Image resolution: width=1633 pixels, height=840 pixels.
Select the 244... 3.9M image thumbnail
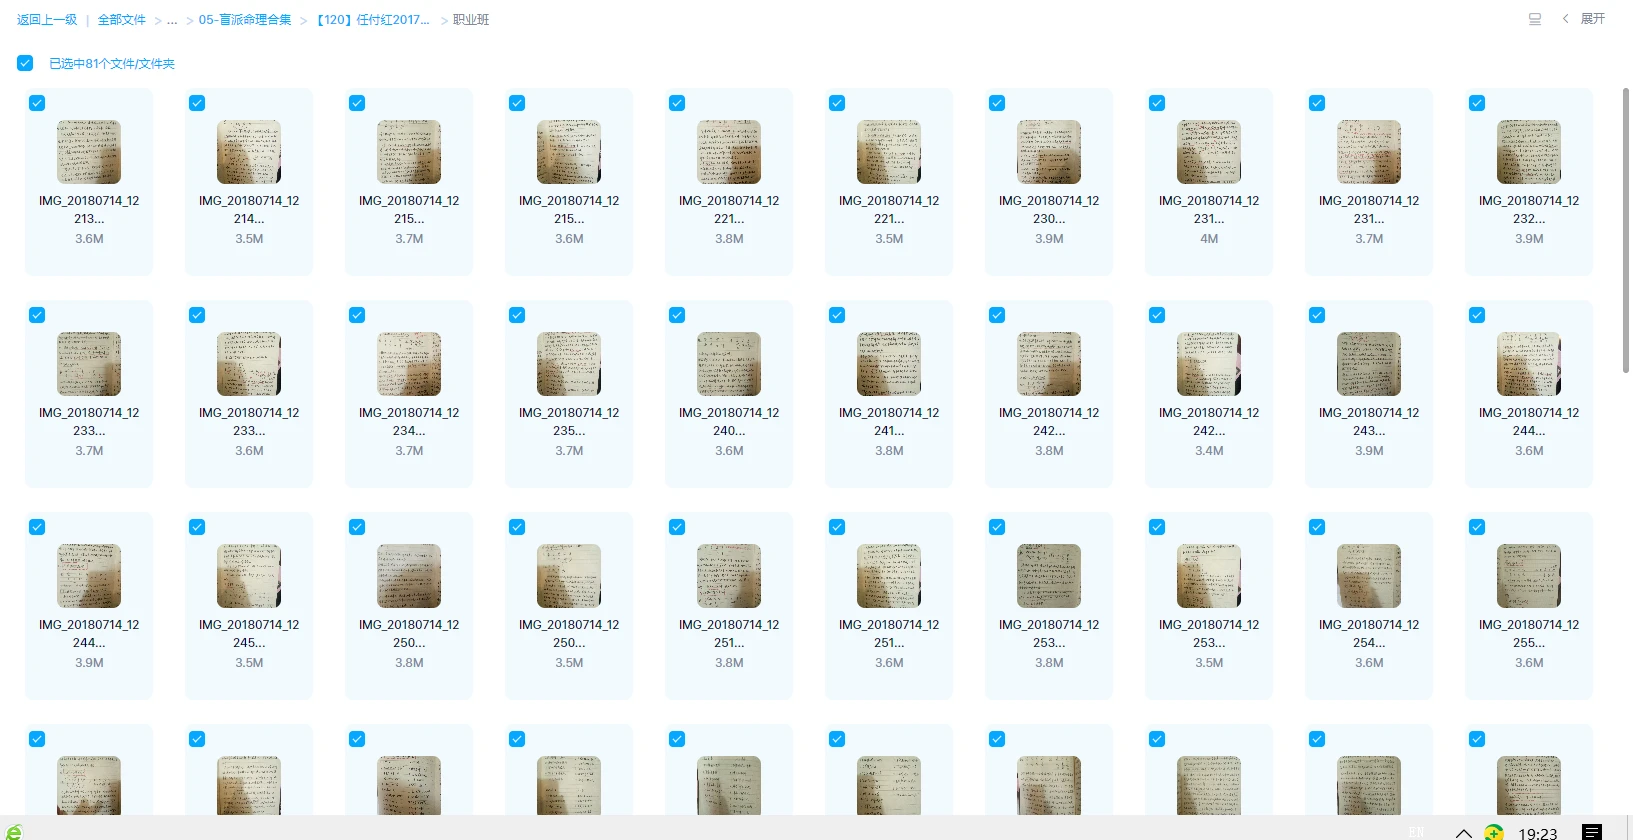click(89, 576)
